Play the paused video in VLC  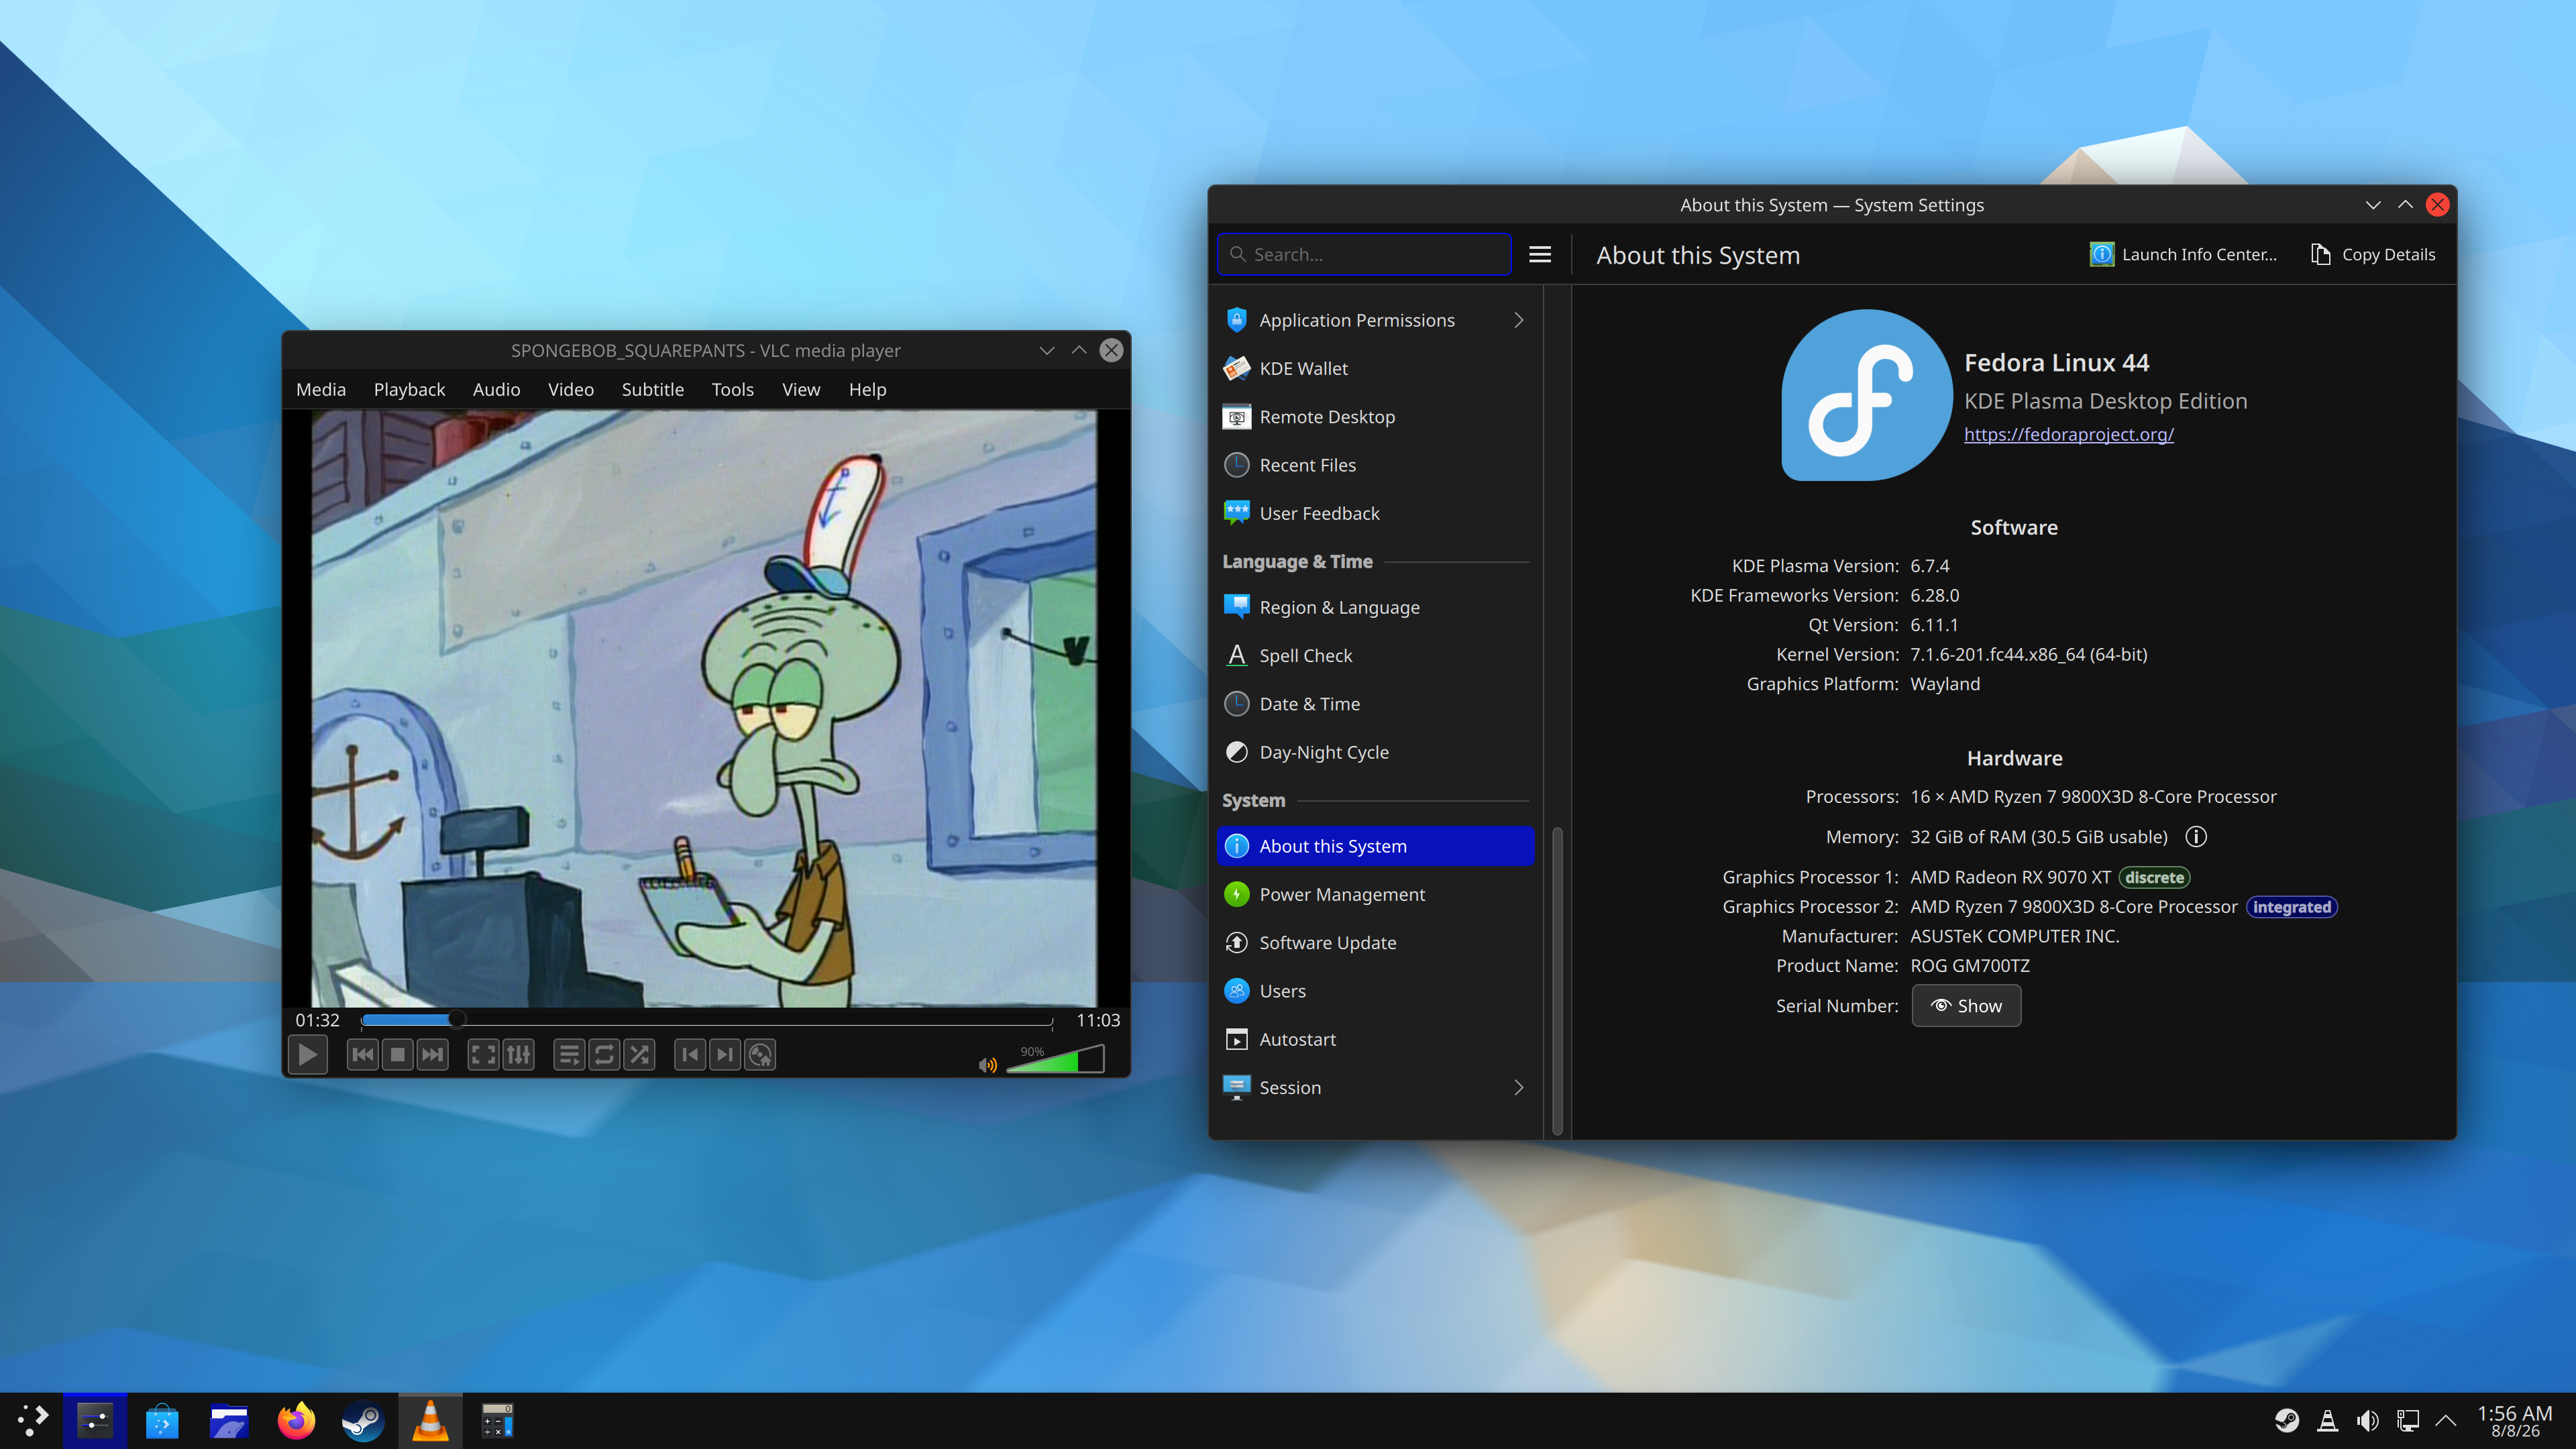coord(307,1054)
